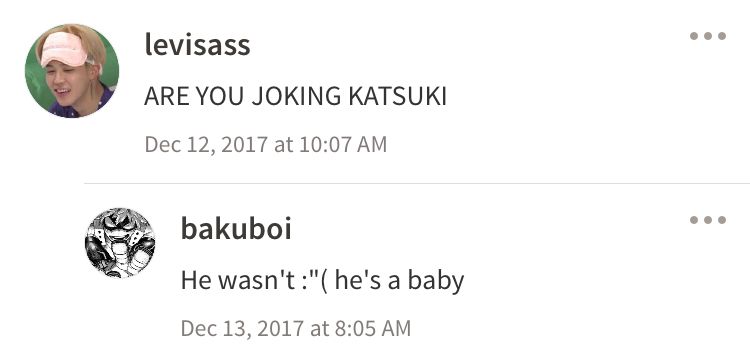The image size is (750, 360).
Task: Click the avatar with pink cap
Action: tap(72, 71)
